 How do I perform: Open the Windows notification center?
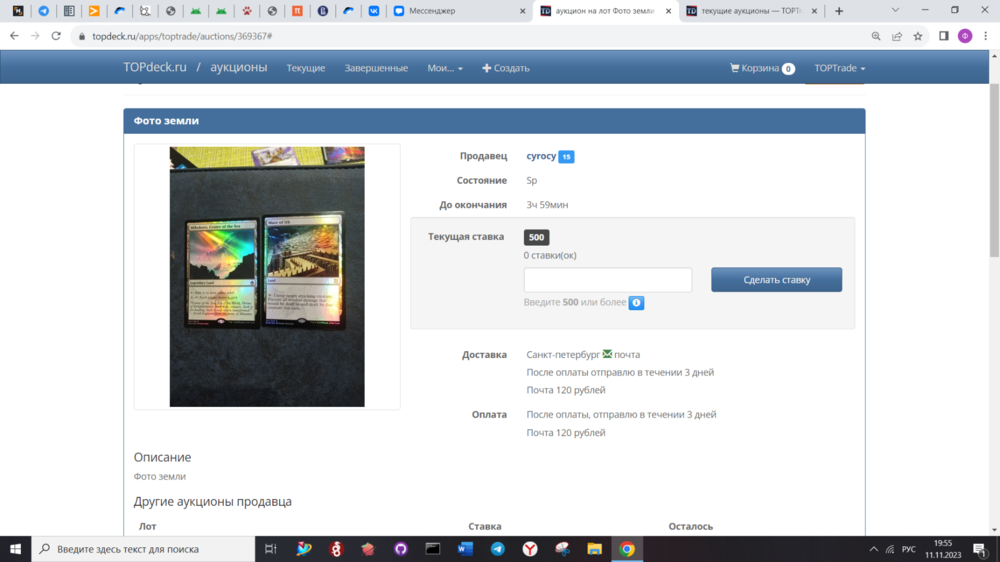point(980,549)
